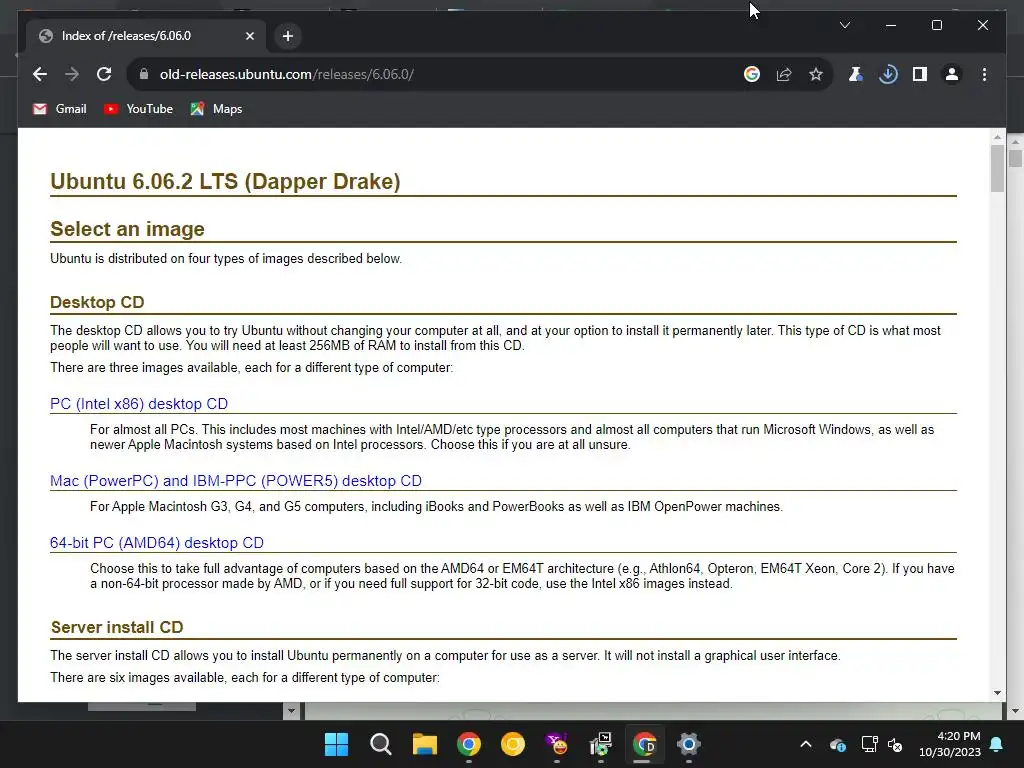Open notifications bell icon

[x=997, y=744]
